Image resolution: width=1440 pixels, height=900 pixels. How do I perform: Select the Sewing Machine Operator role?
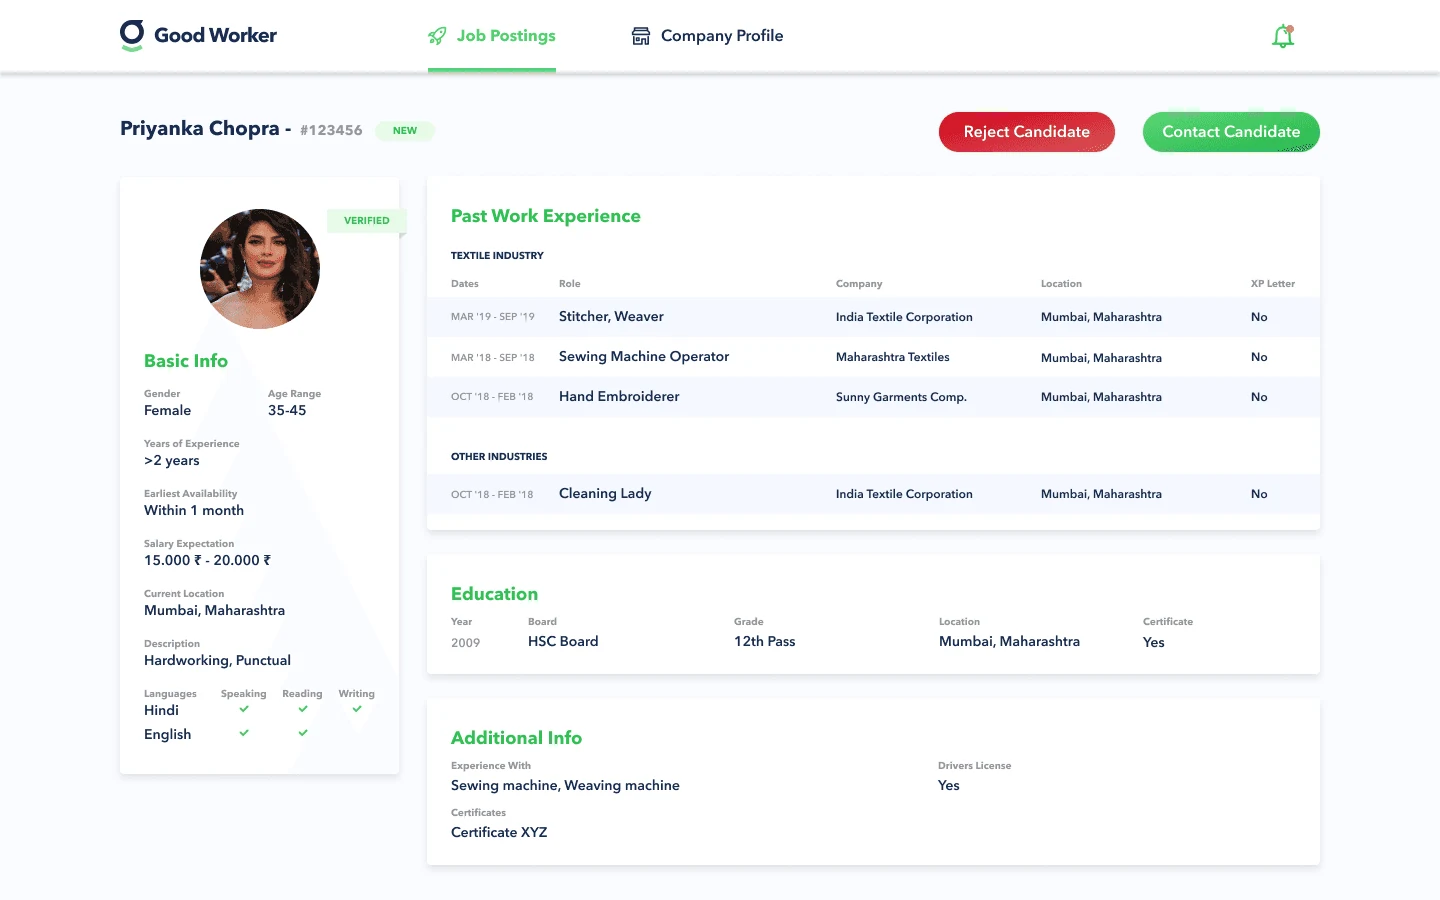pyautogui.click(x=644, y=357)
